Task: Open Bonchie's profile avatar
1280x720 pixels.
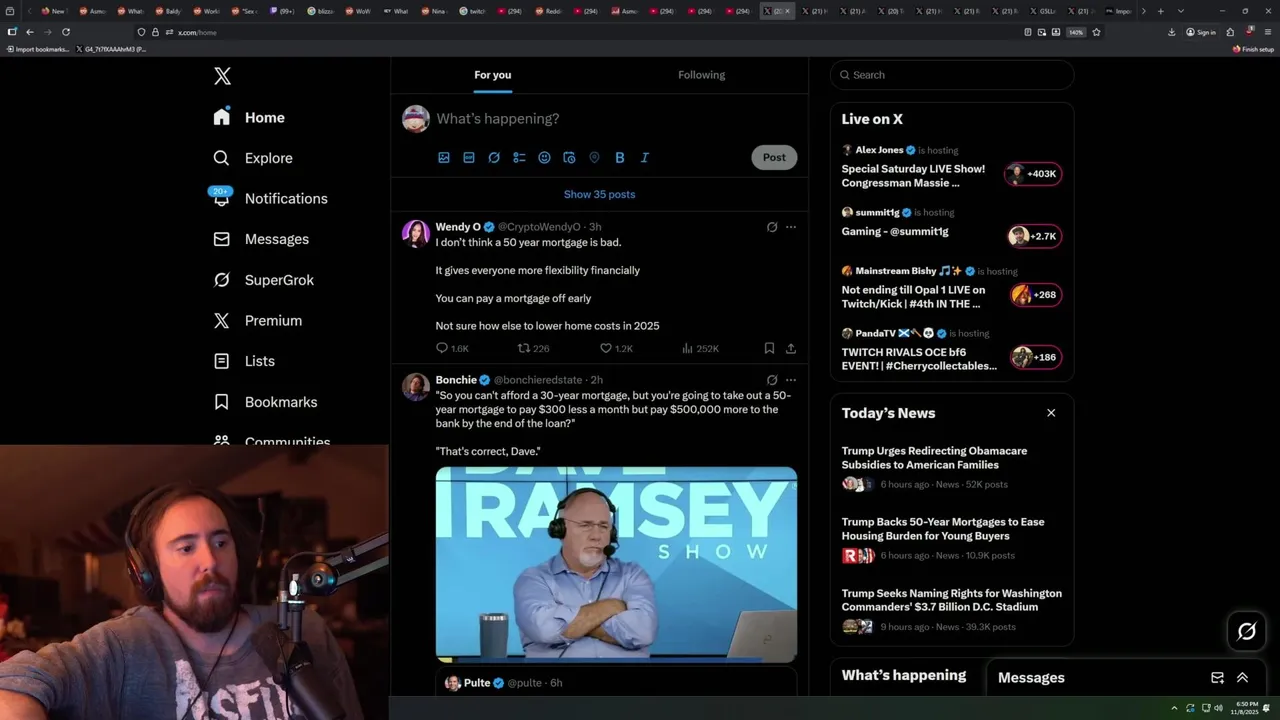Action: pyautogui.click(x=416, y=387)
